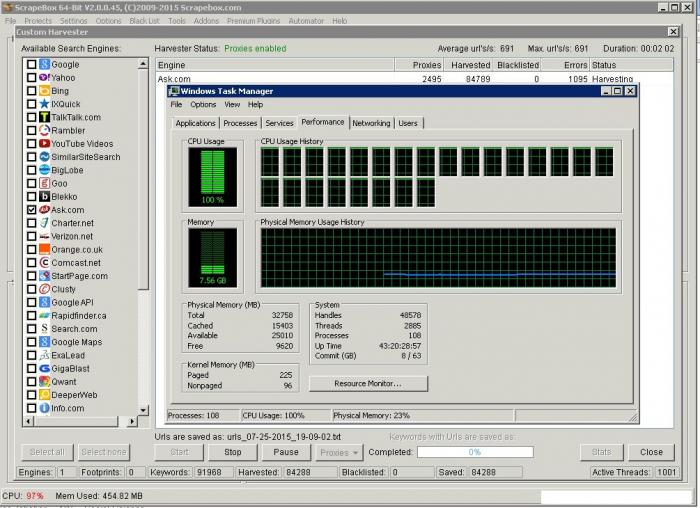
Task: Open the Users tab
Action: [408, 123]
